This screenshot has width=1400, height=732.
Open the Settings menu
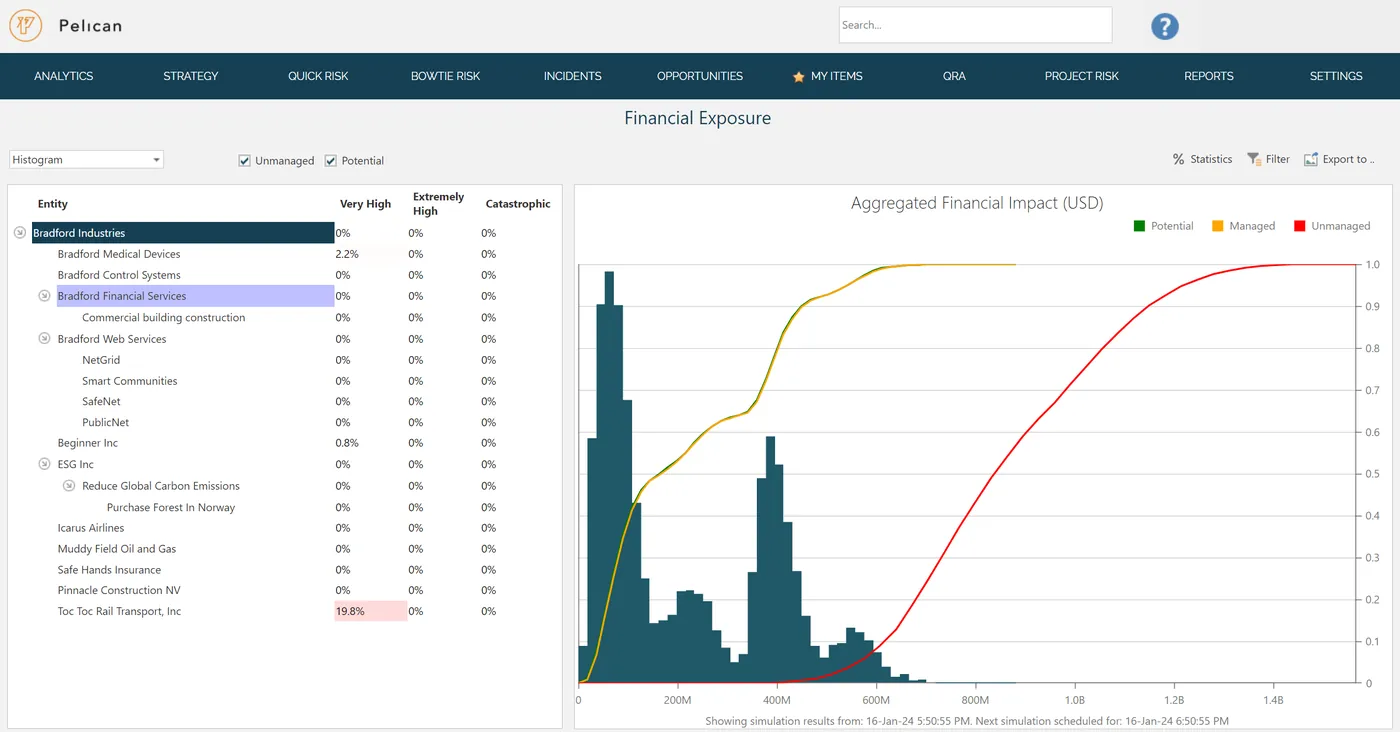click(x=1336, y=76)
